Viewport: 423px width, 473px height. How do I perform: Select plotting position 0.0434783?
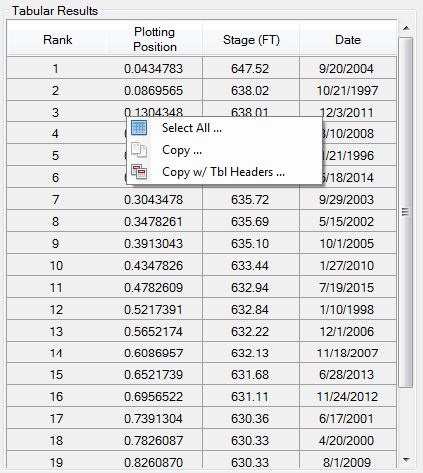pos(154,68)
